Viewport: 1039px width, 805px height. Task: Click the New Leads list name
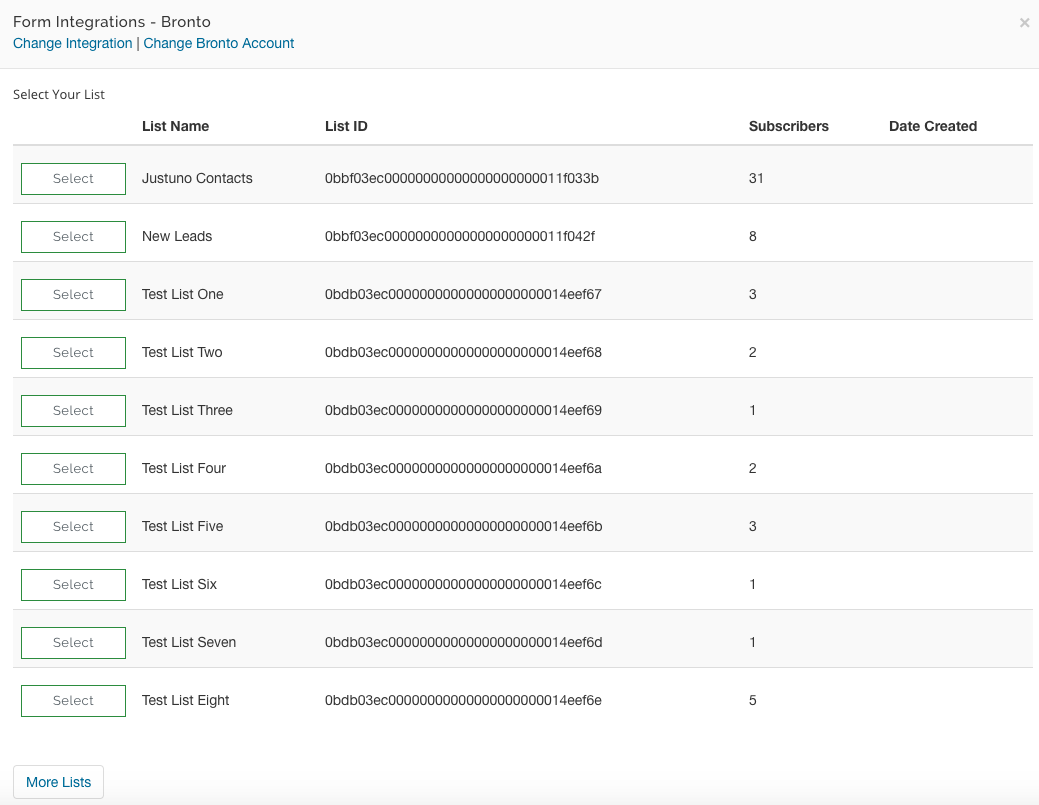tap(177, 236)
